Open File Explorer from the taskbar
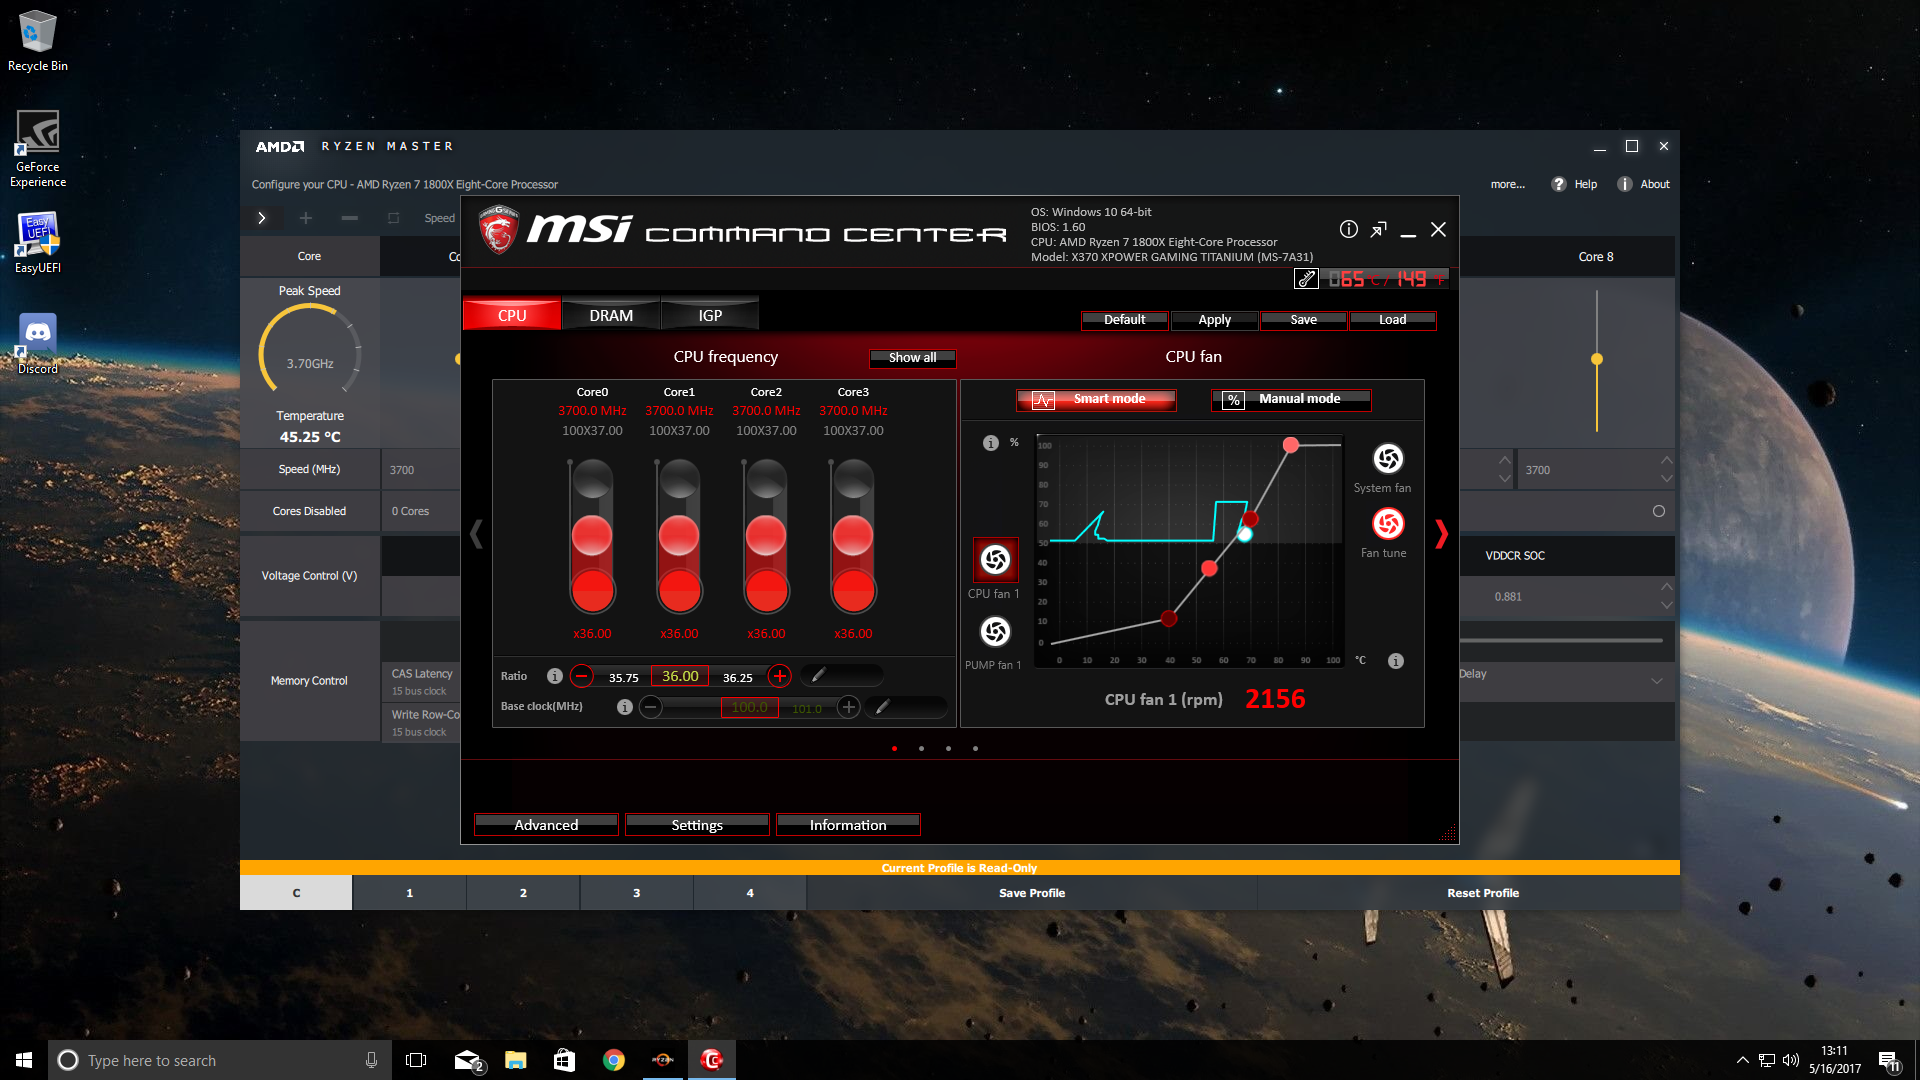This screenshot has width=1920, height=1080. click(x=515, y=1060)
